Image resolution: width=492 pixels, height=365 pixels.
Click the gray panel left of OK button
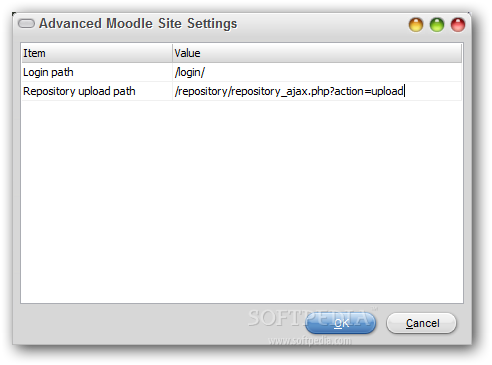coord(133,323)
